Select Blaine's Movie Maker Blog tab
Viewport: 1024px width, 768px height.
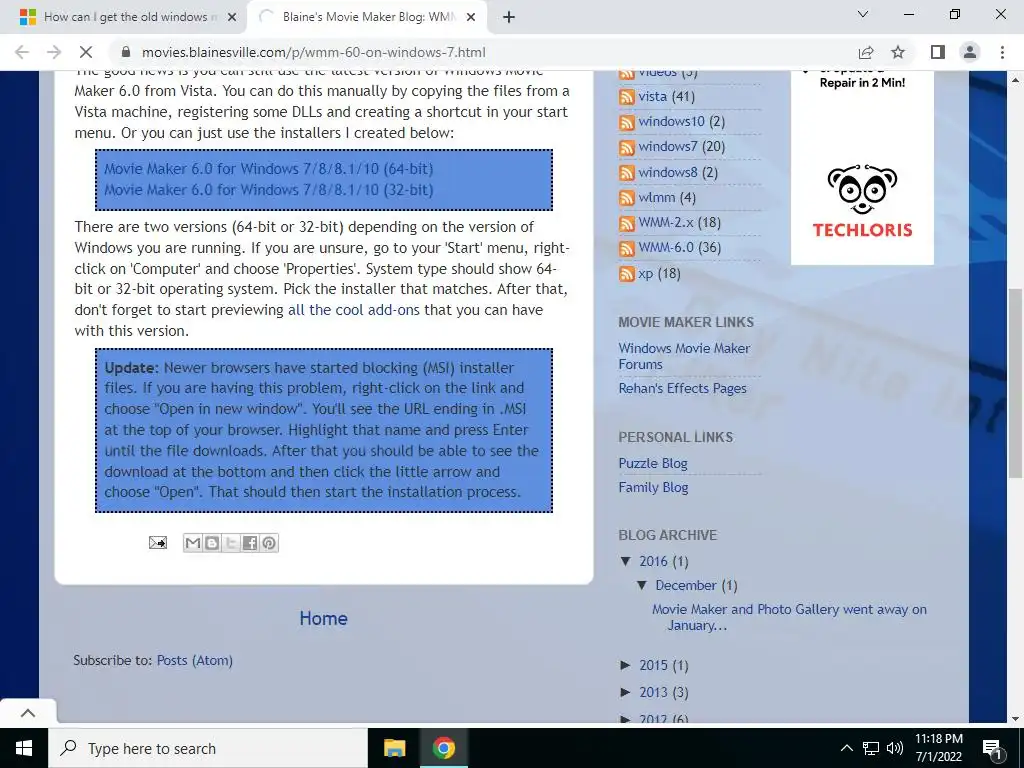(x=368, y=17)
